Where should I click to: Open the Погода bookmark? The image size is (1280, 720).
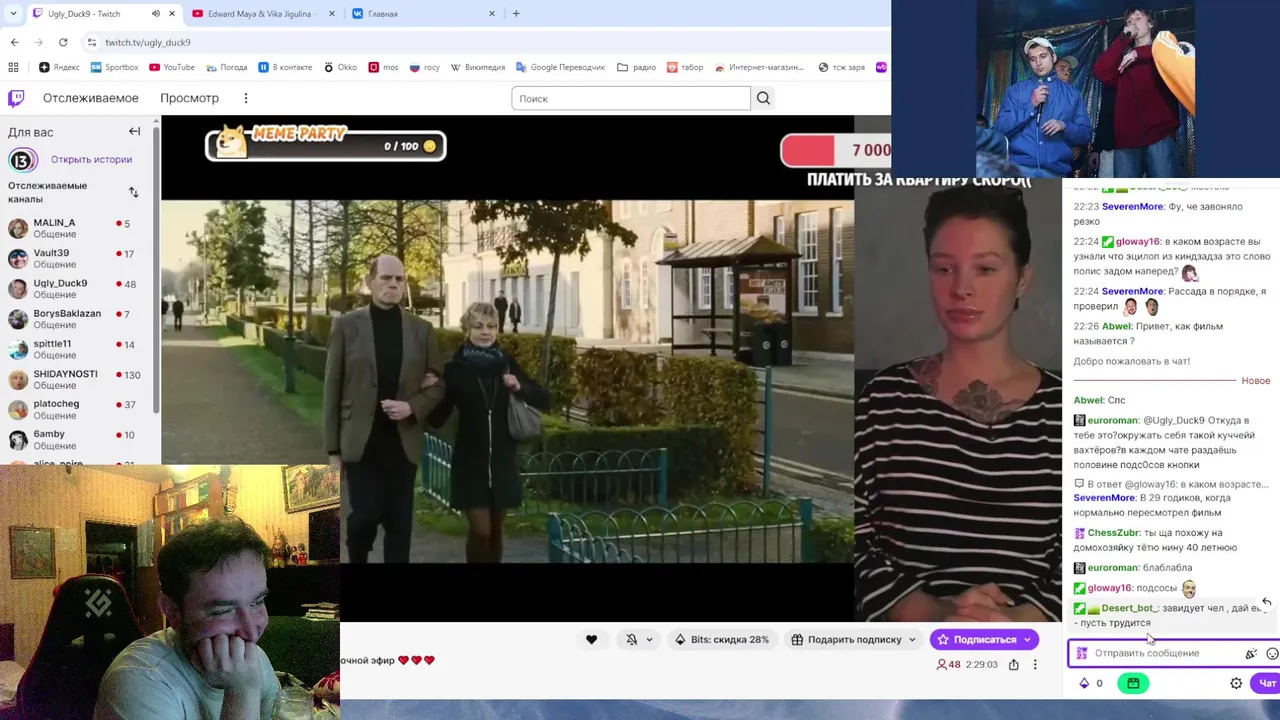[x=226, y=67]
